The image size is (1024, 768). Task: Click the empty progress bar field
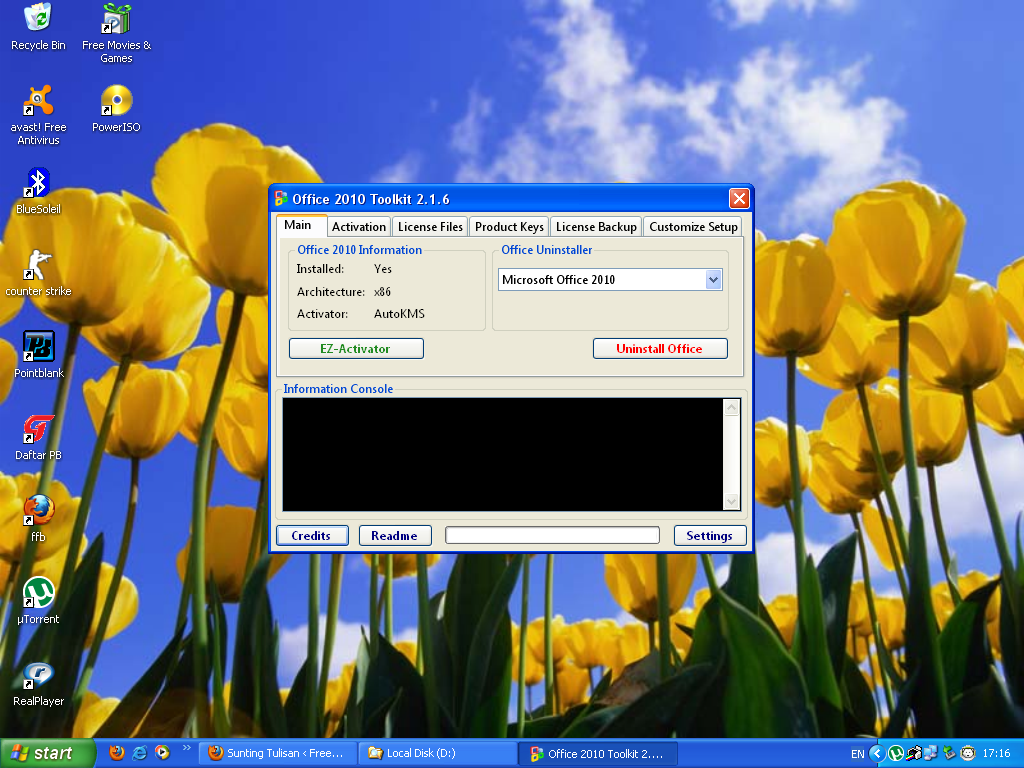(552, 536)
